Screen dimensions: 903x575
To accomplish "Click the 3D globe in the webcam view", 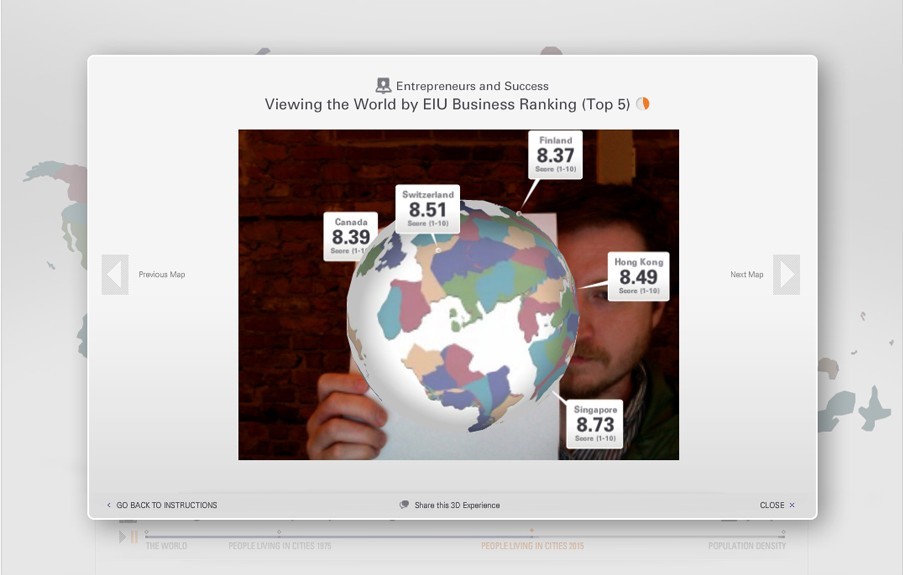I will click(x=460, y=320).
